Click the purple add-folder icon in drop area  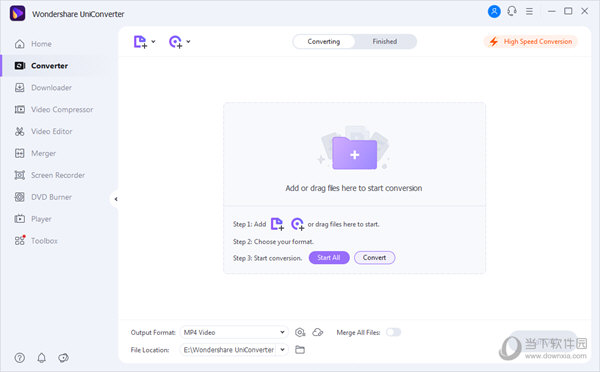tap(355, 152)
